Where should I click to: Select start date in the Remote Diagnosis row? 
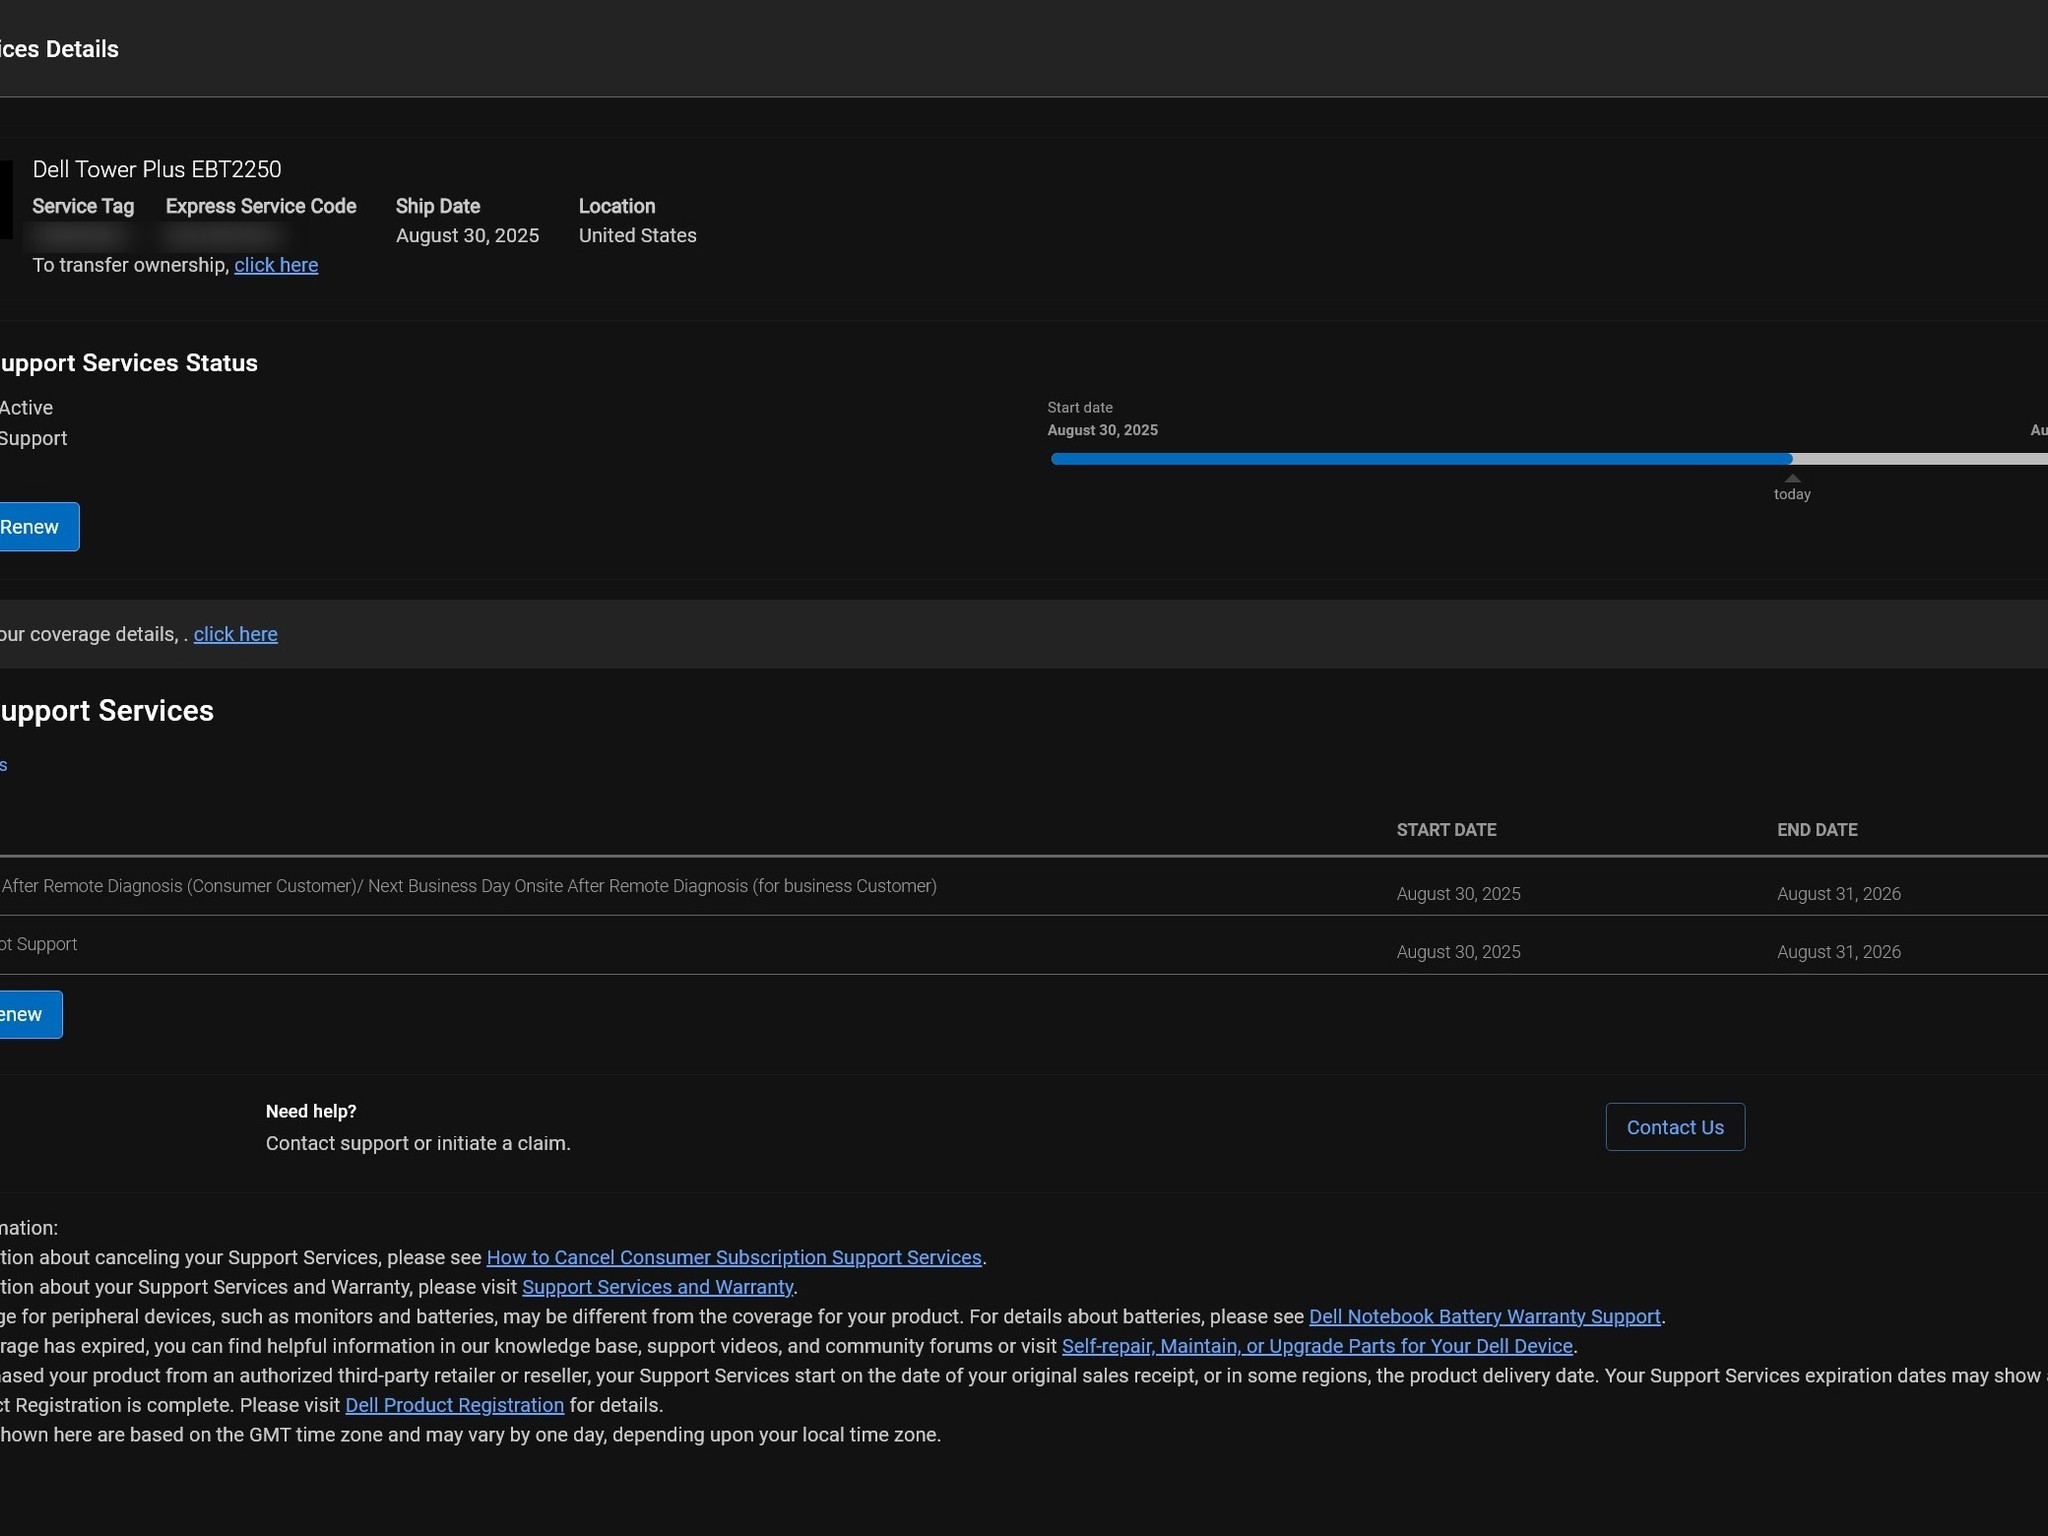pyautogui.click(x=1459, y=894)
